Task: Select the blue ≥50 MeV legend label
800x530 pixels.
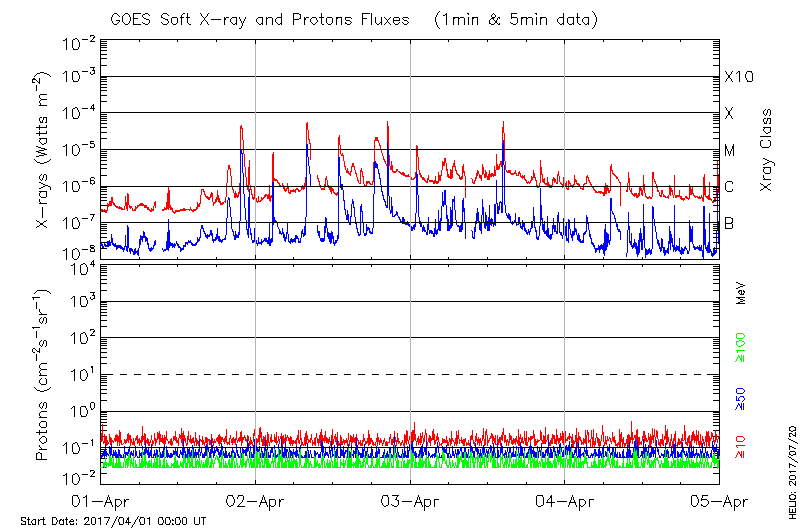Action: pos(741,399)
